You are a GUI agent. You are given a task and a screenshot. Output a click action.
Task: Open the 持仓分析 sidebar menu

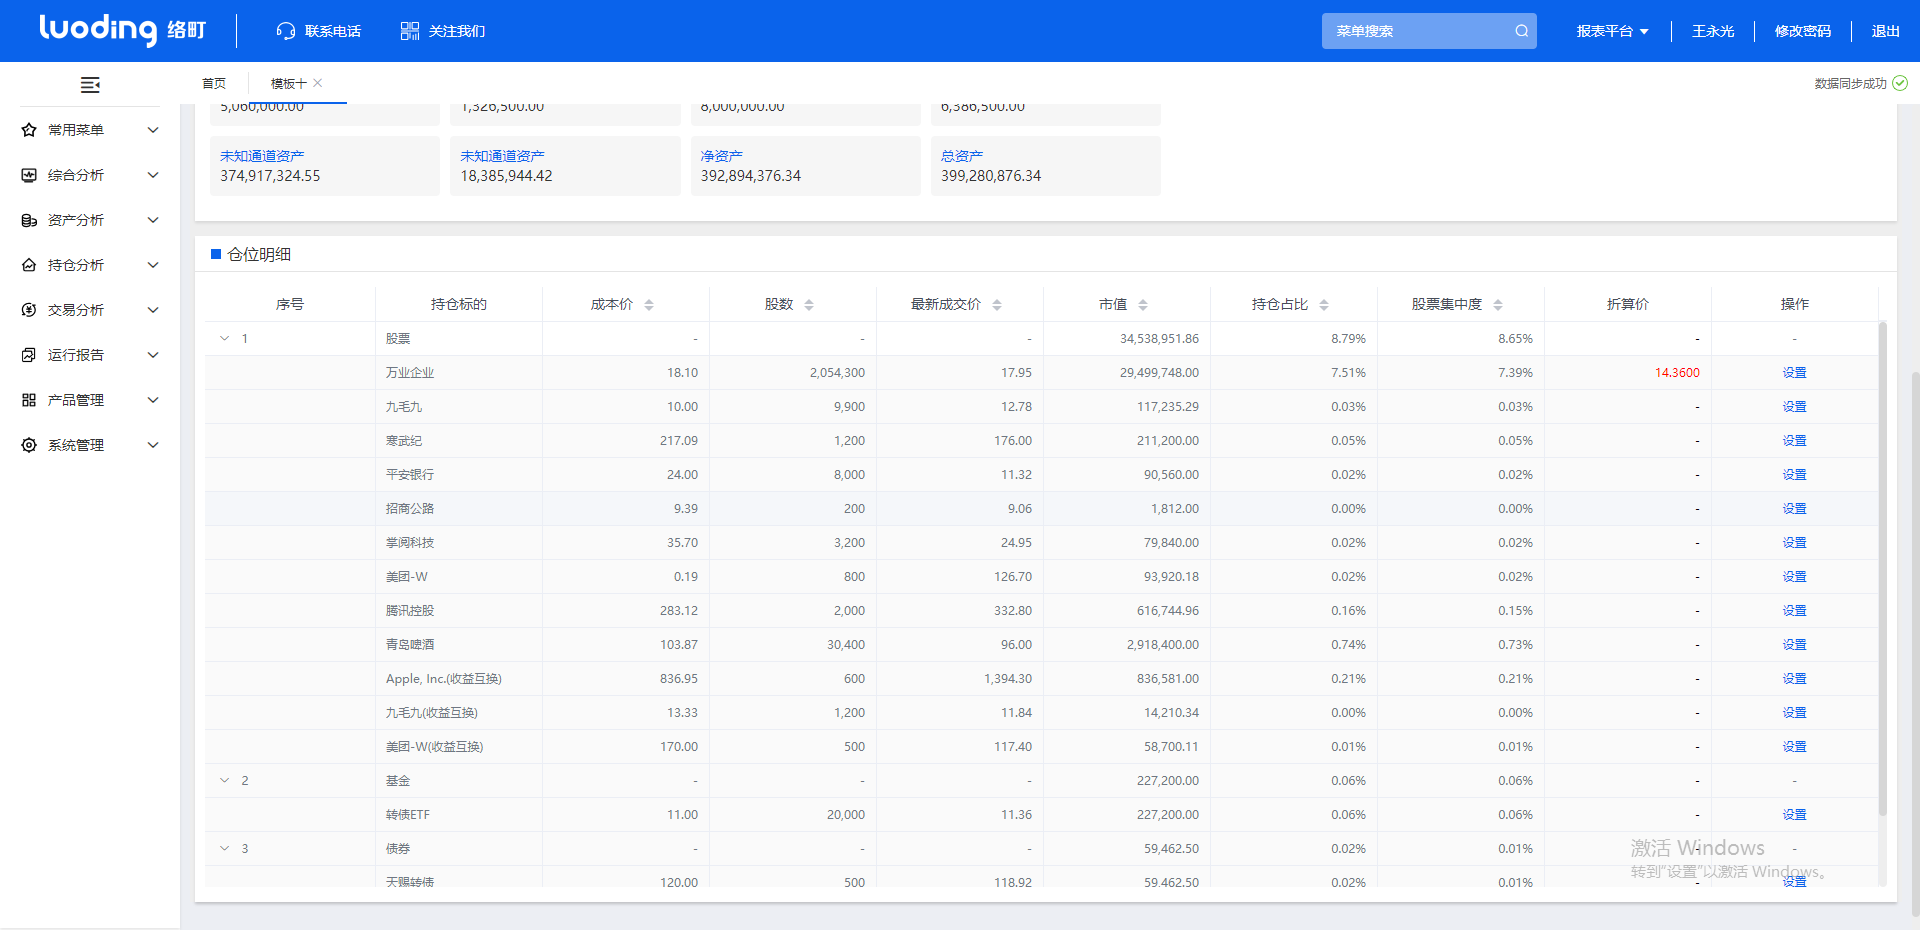pos(90,265)
